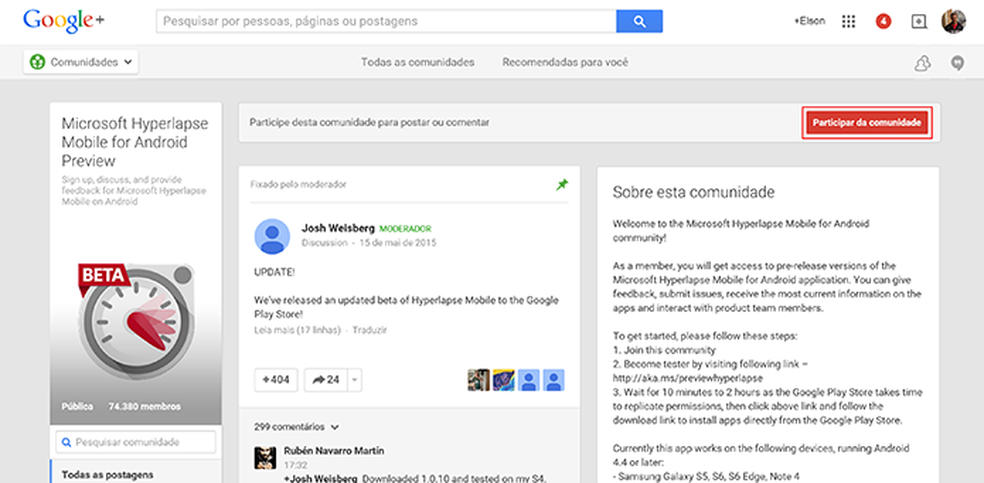Image resolution: width=984 pixels, height=483 pixels.
Task: Open the aka.ms/previewhyperlapse link
Action: [688, 378]
